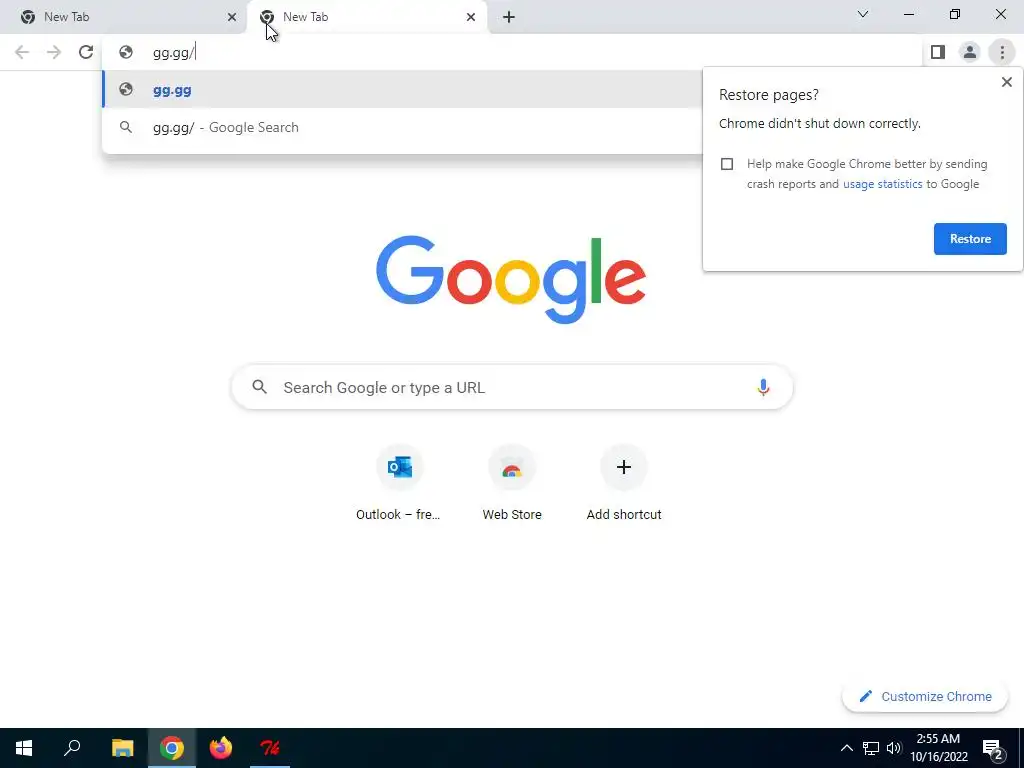Open the Windows Start menu
Image resolution: width=1024 pixels, height=768 pixels.
click(x=24, y=748)
